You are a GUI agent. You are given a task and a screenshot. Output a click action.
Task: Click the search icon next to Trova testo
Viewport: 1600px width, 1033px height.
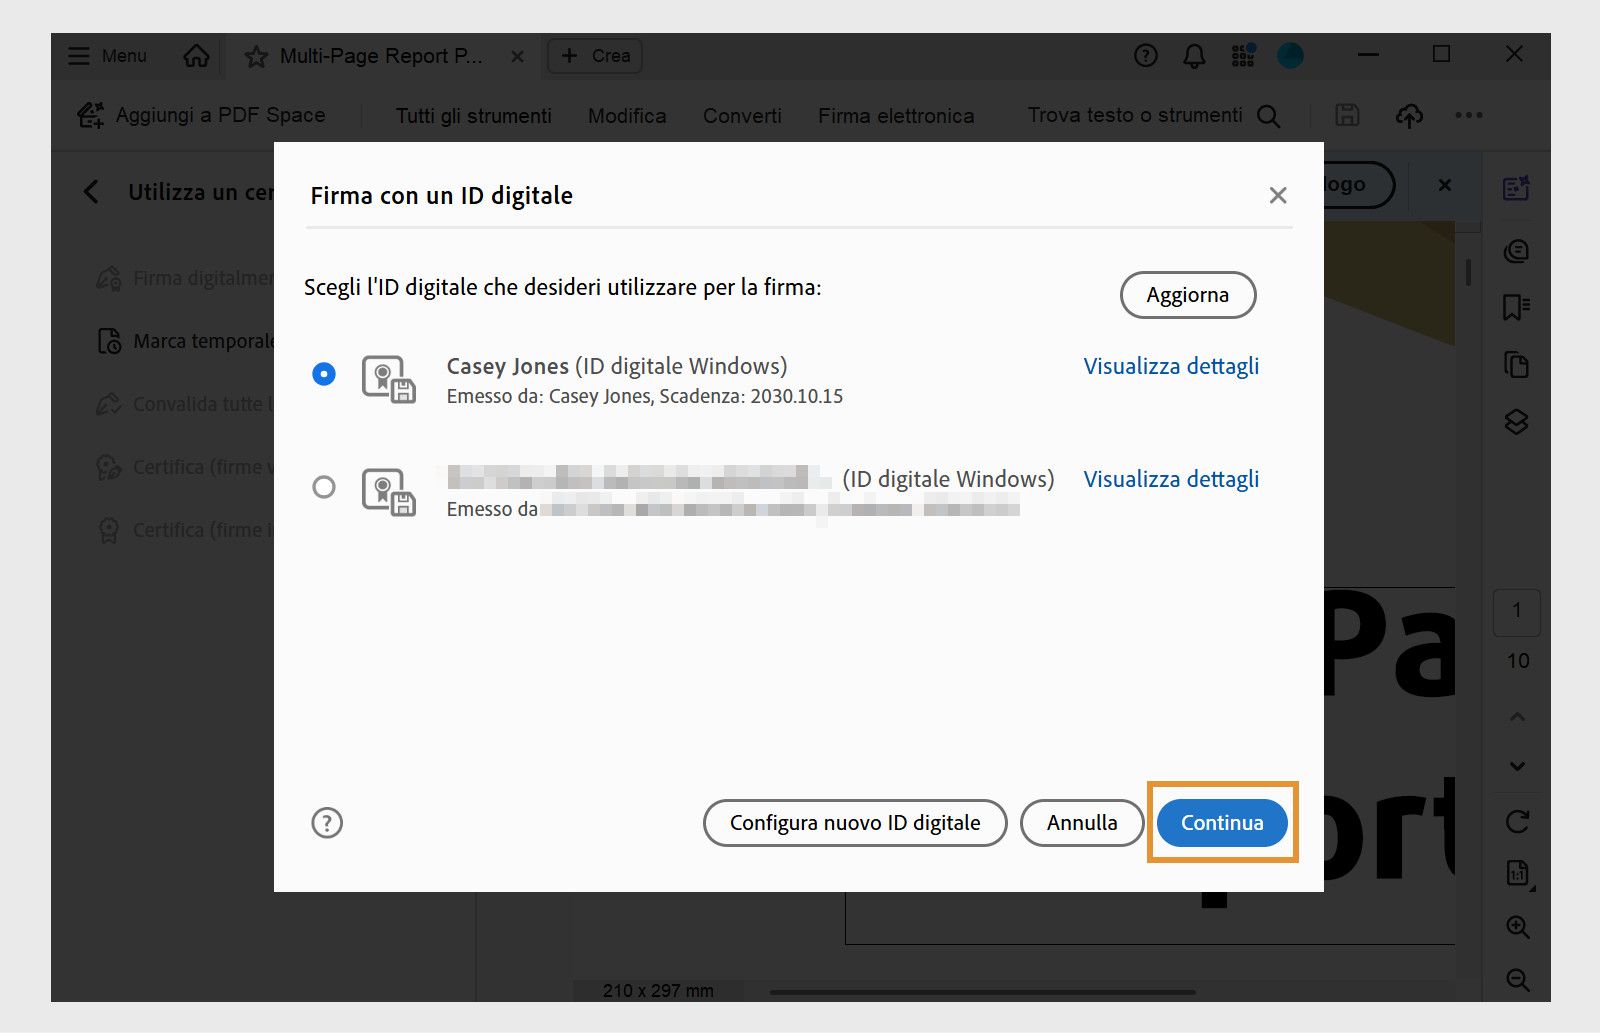tap(1268, 116)
